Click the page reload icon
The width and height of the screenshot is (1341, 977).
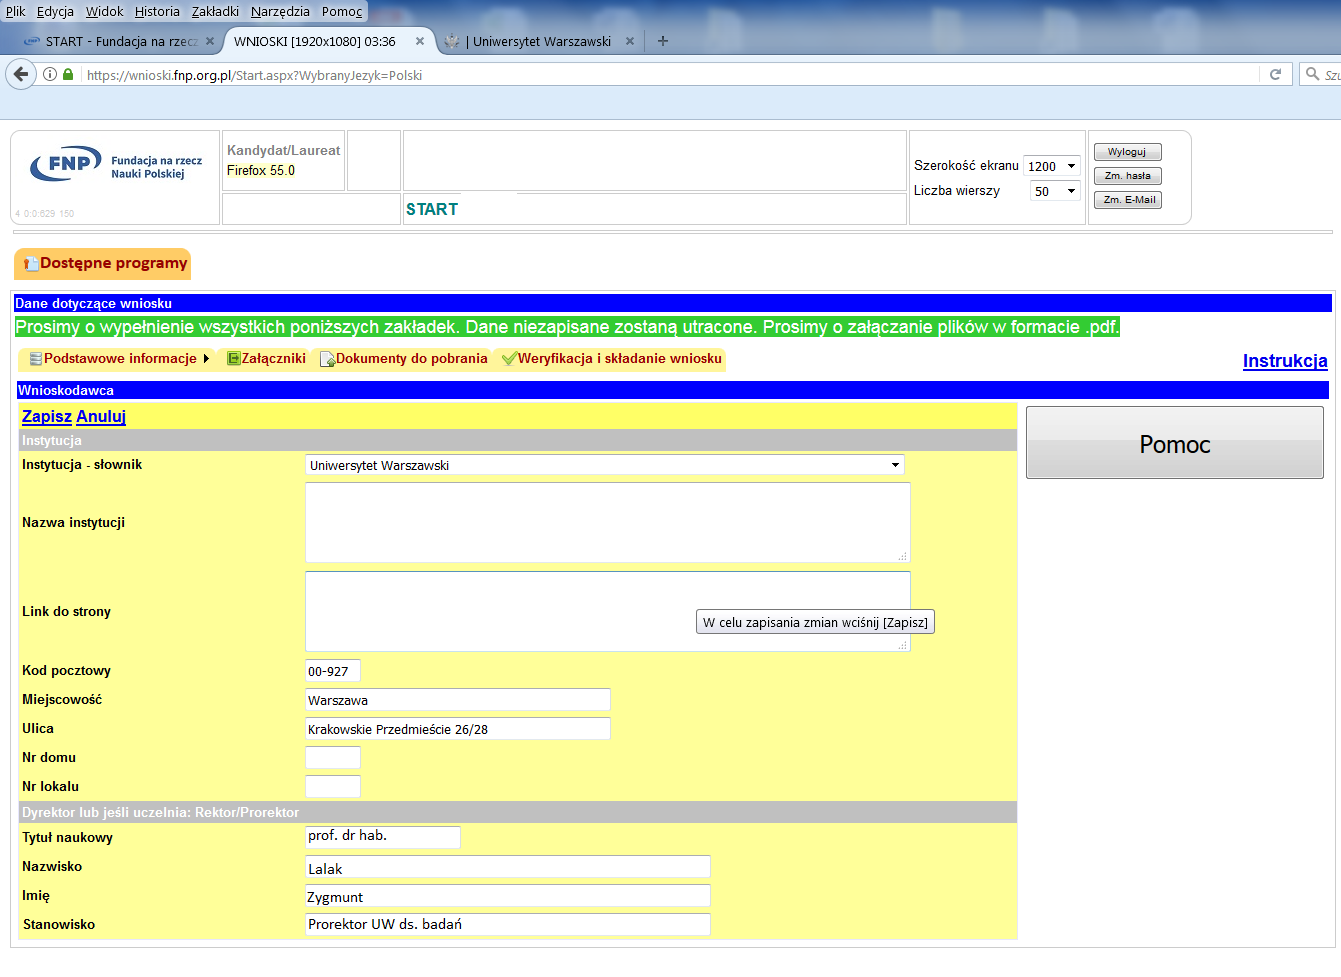pyautogui.click(x=1275, y=74)
